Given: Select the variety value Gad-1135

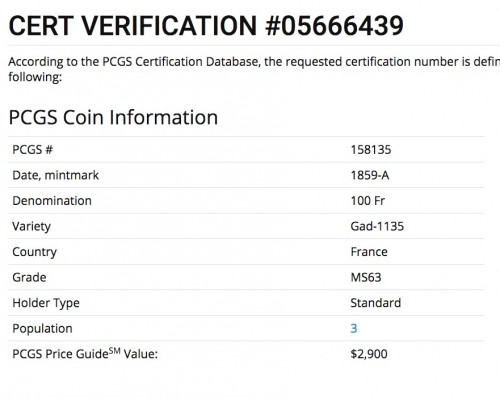Looking at the screenshot, I should click(377, 226).
